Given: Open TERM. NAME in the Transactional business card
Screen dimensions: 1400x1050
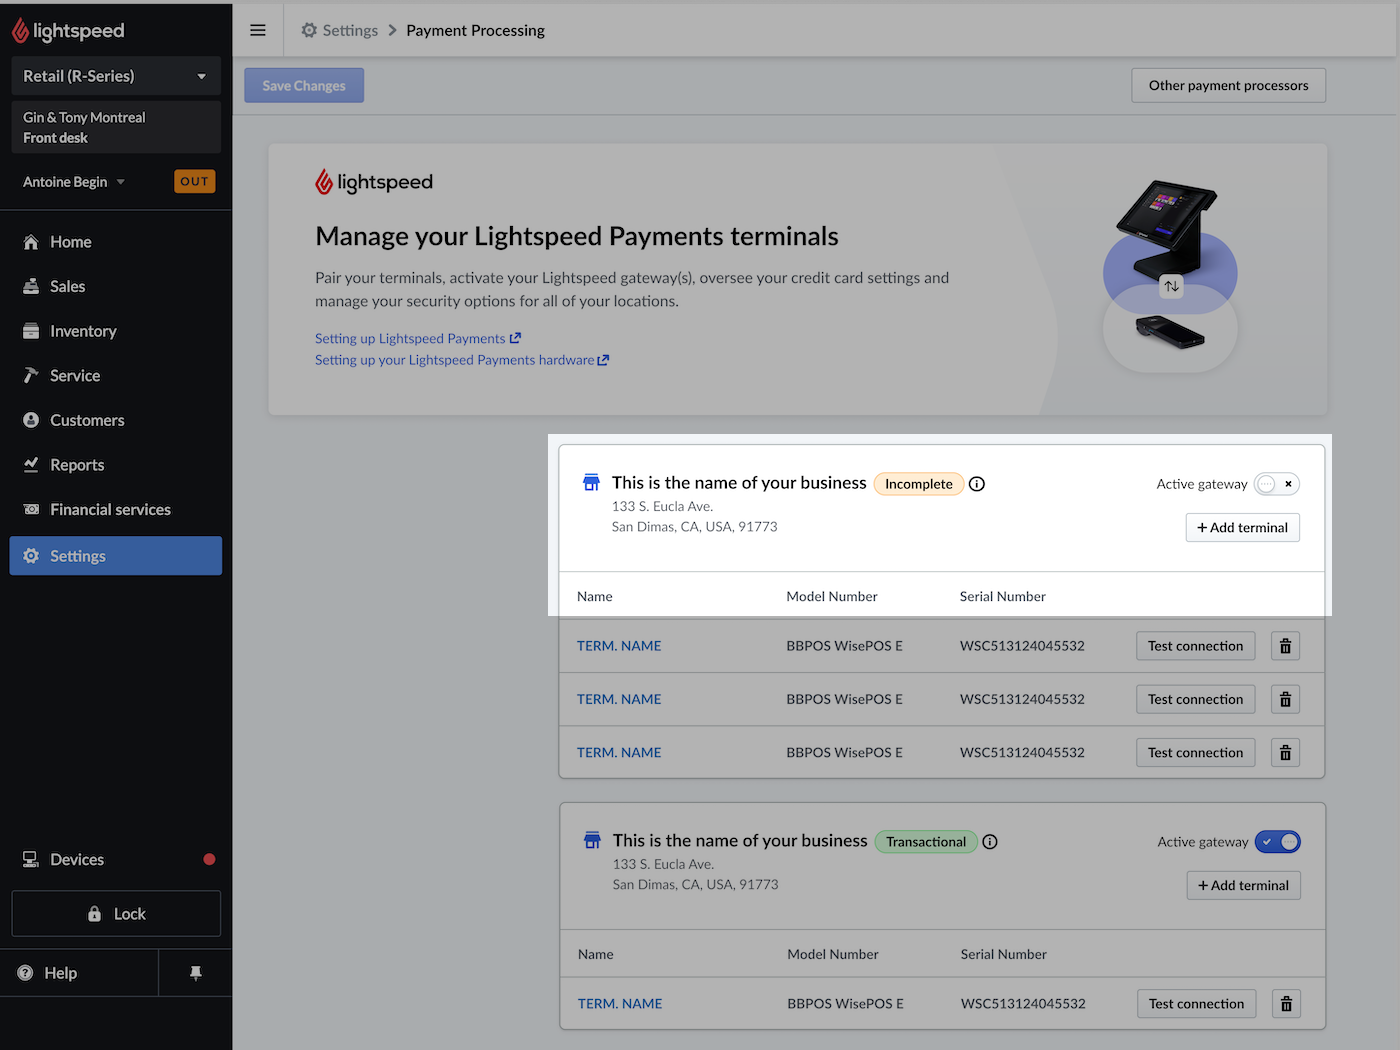Looking at the screenshot, I should [620, 1004].
